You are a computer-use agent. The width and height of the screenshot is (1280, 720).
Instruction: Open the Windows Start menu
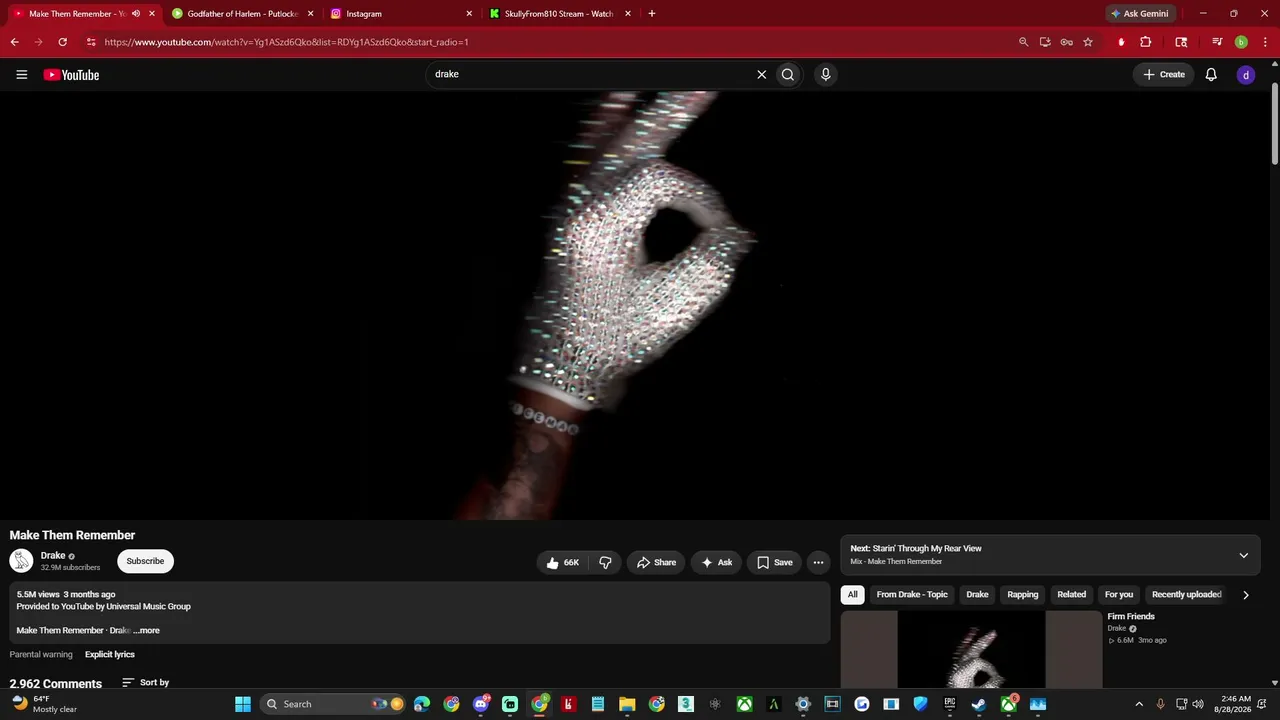(x=243, y=704)
